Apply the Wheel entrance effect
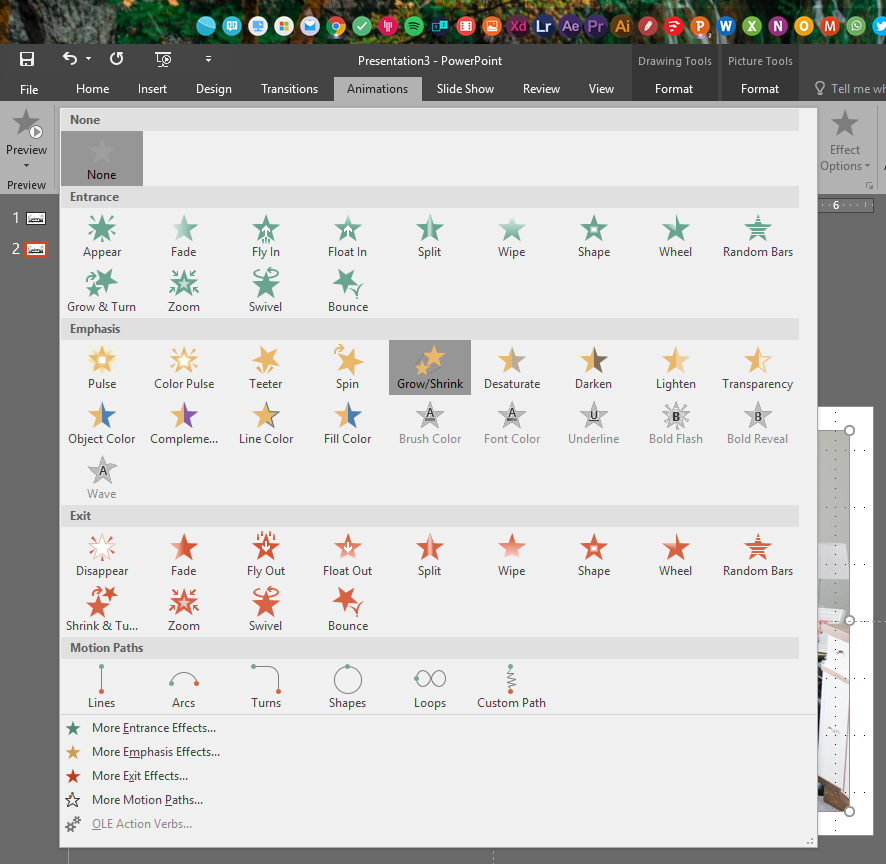 click(x=675, y=236)
